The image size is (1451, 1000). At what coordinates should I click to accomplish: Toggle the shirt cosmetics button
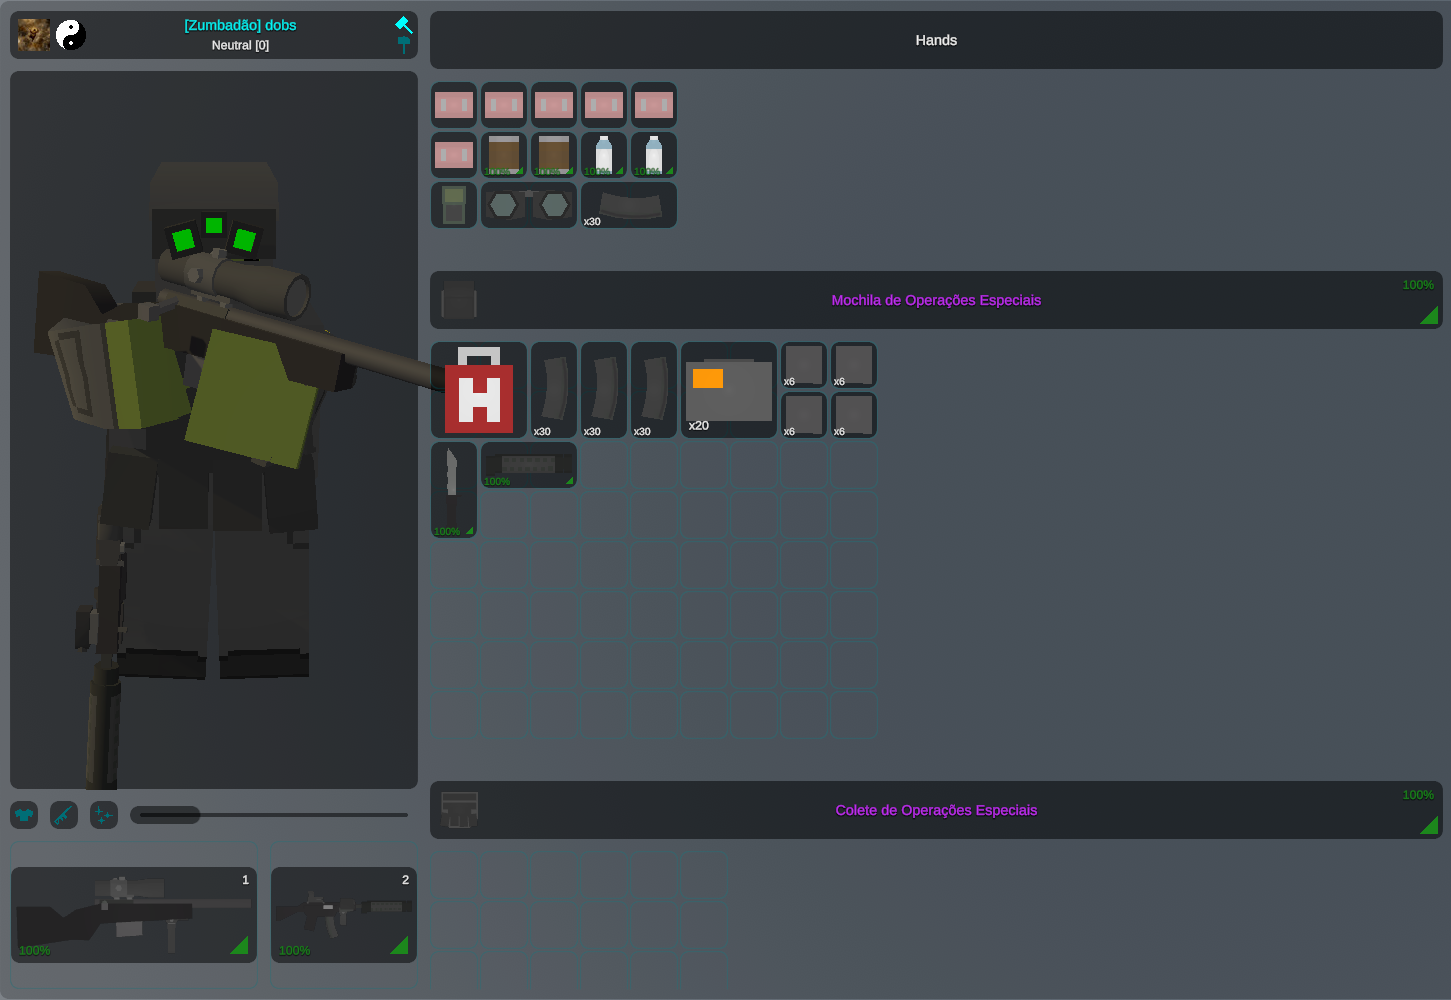click(24, 815)
